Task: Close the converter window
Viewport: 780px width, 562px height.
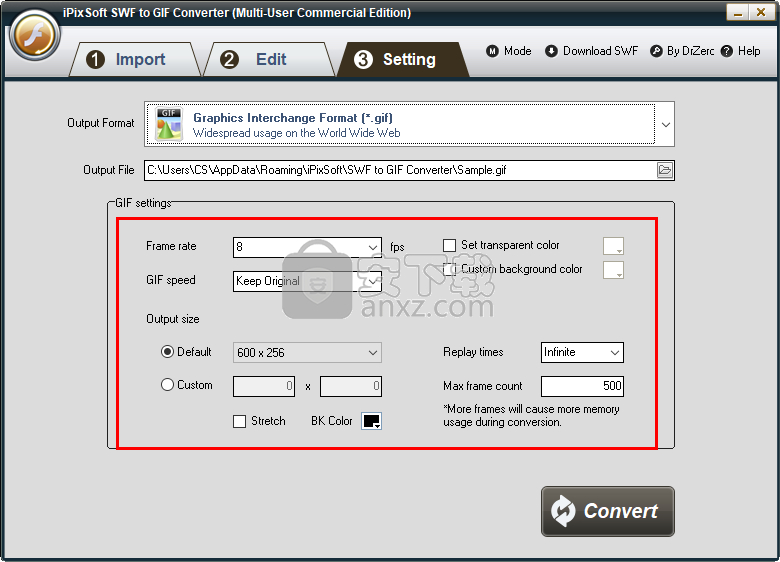Action: click(x=761, y=12)
